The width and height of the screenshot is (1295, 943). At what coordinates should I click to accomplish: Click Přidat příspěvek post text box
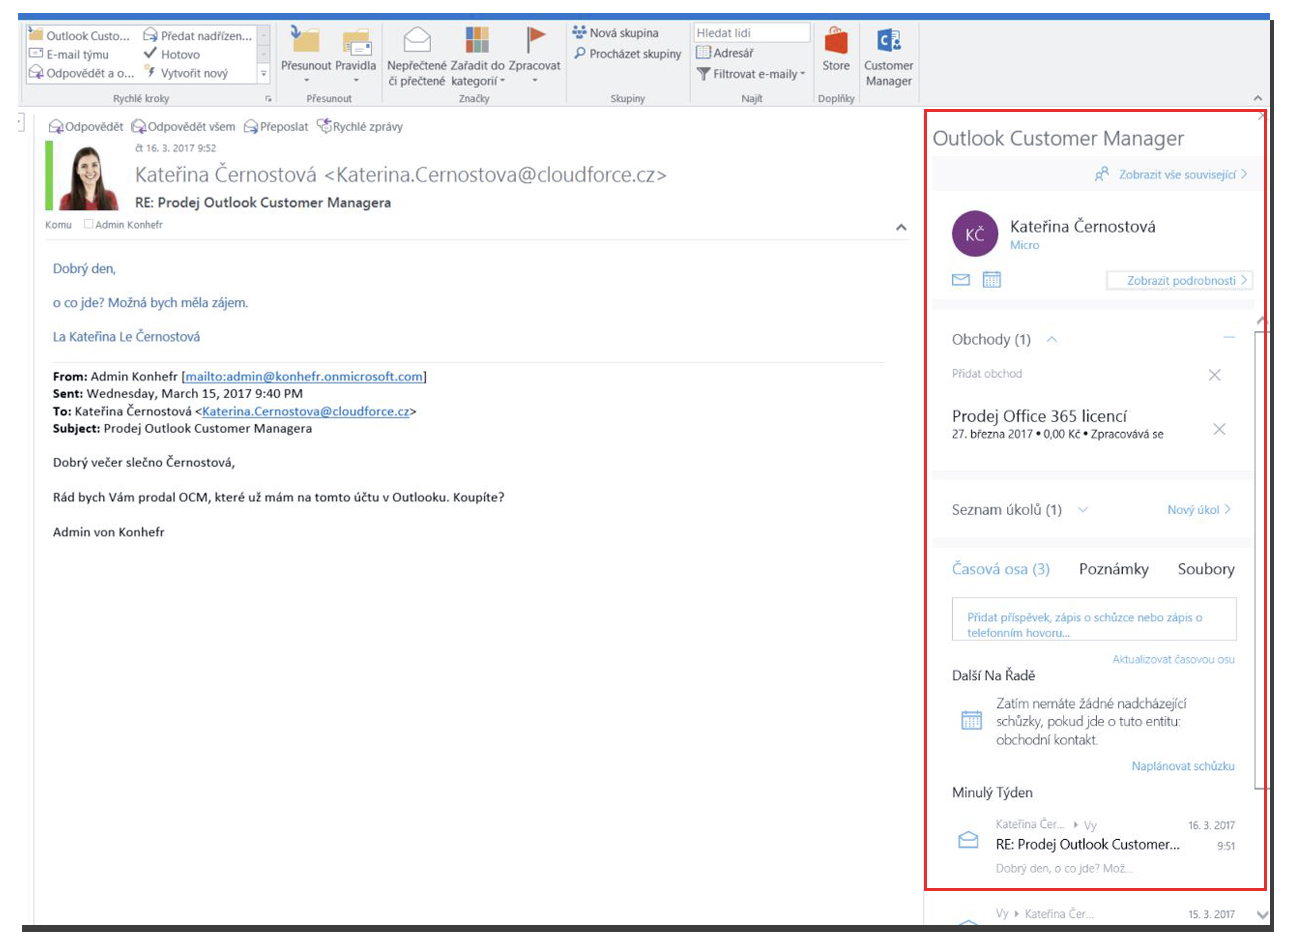click(1094, 620)
